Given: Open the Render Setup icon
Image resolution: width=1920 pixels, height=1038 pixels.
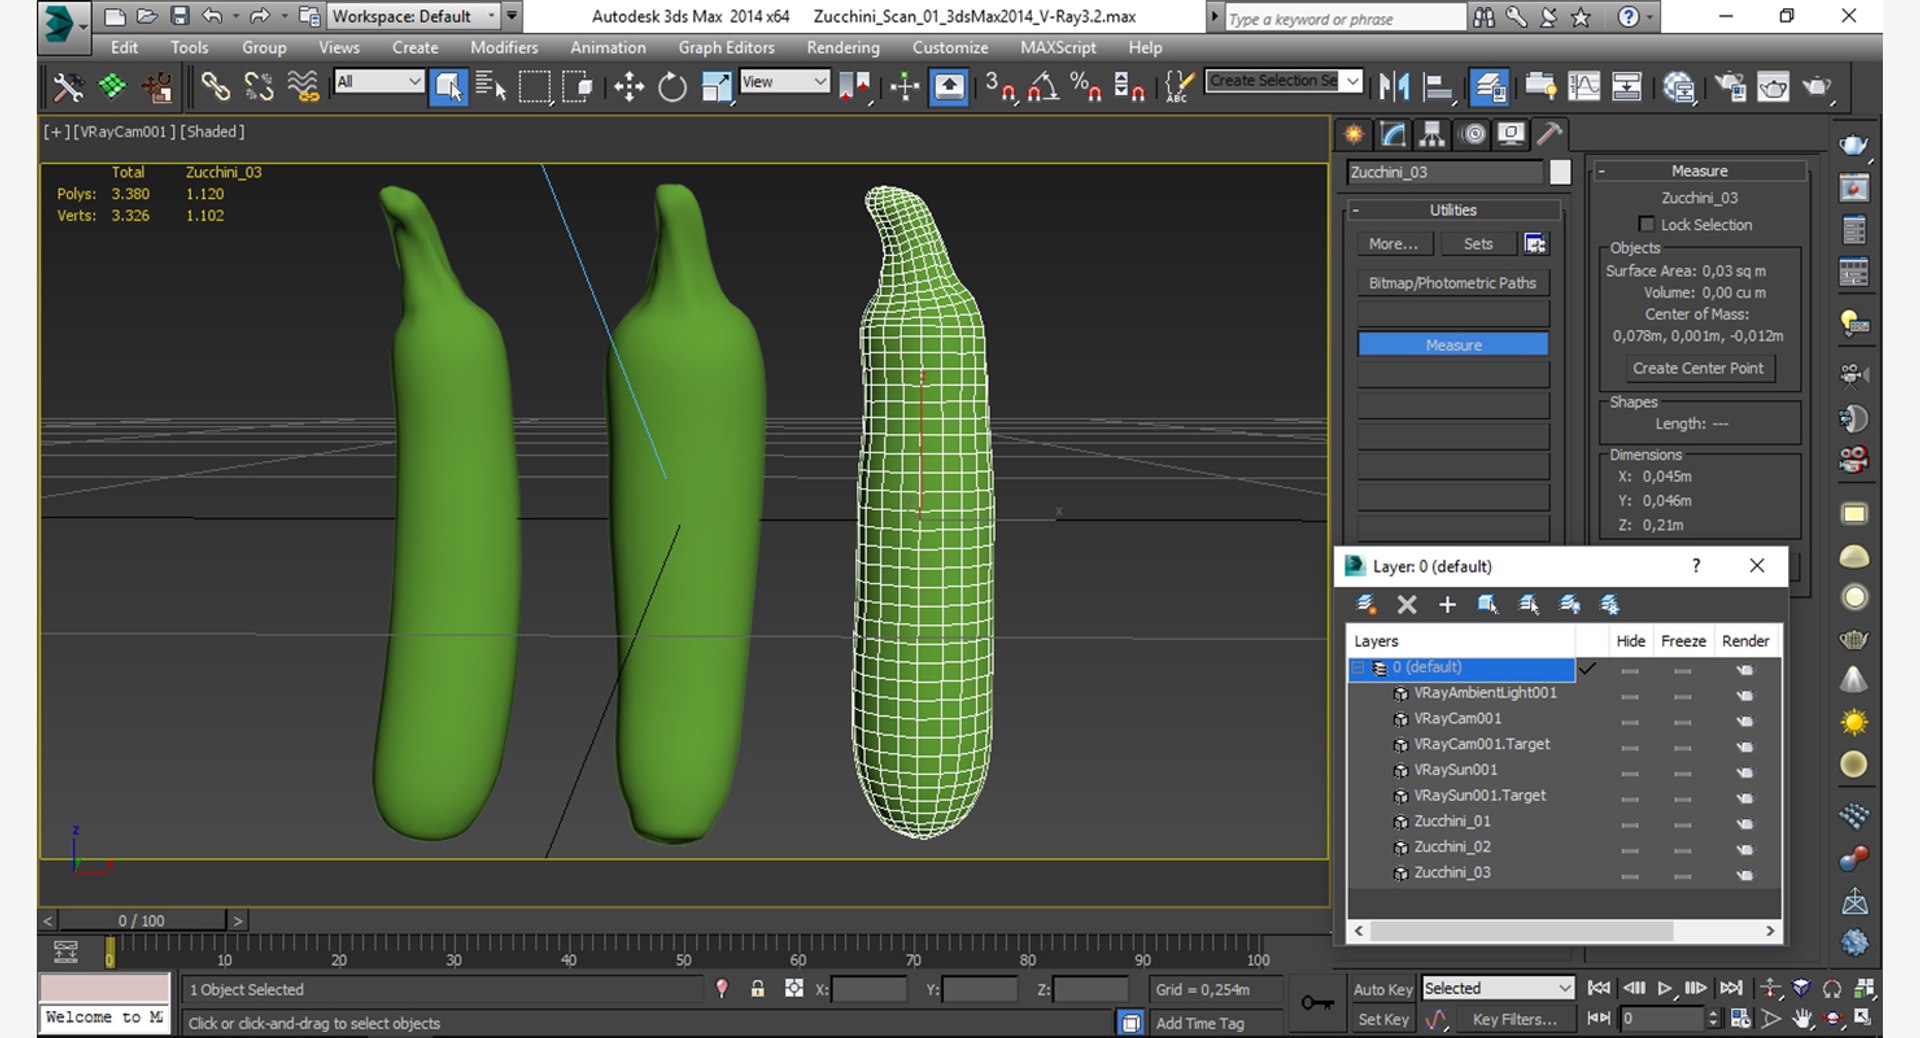Looking at the screenshot, I should [1731, 87].
